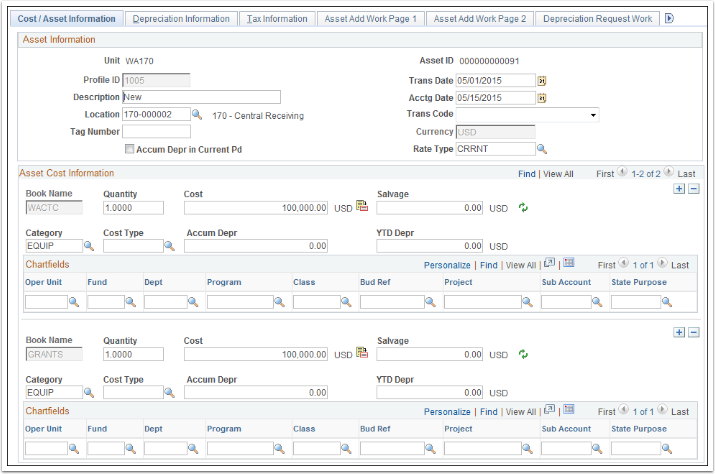
Task: Click the Rate Type input field
Action: [x=496, y=149]
